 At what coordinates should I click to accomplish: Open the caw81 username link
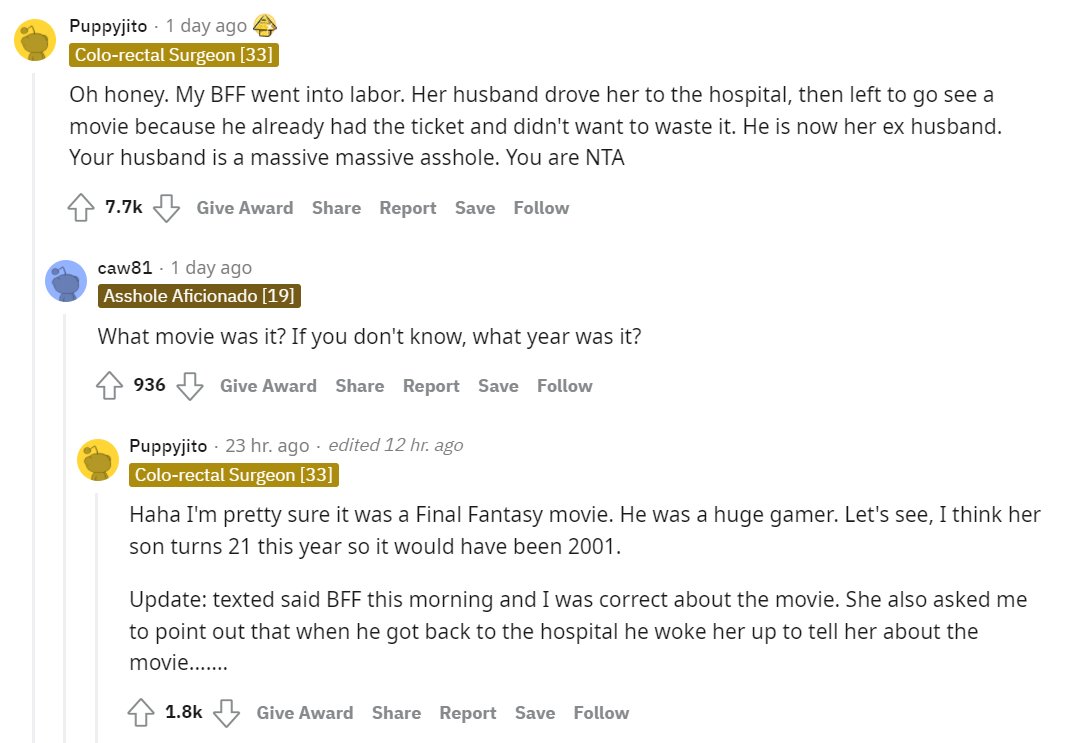point(125,268)
